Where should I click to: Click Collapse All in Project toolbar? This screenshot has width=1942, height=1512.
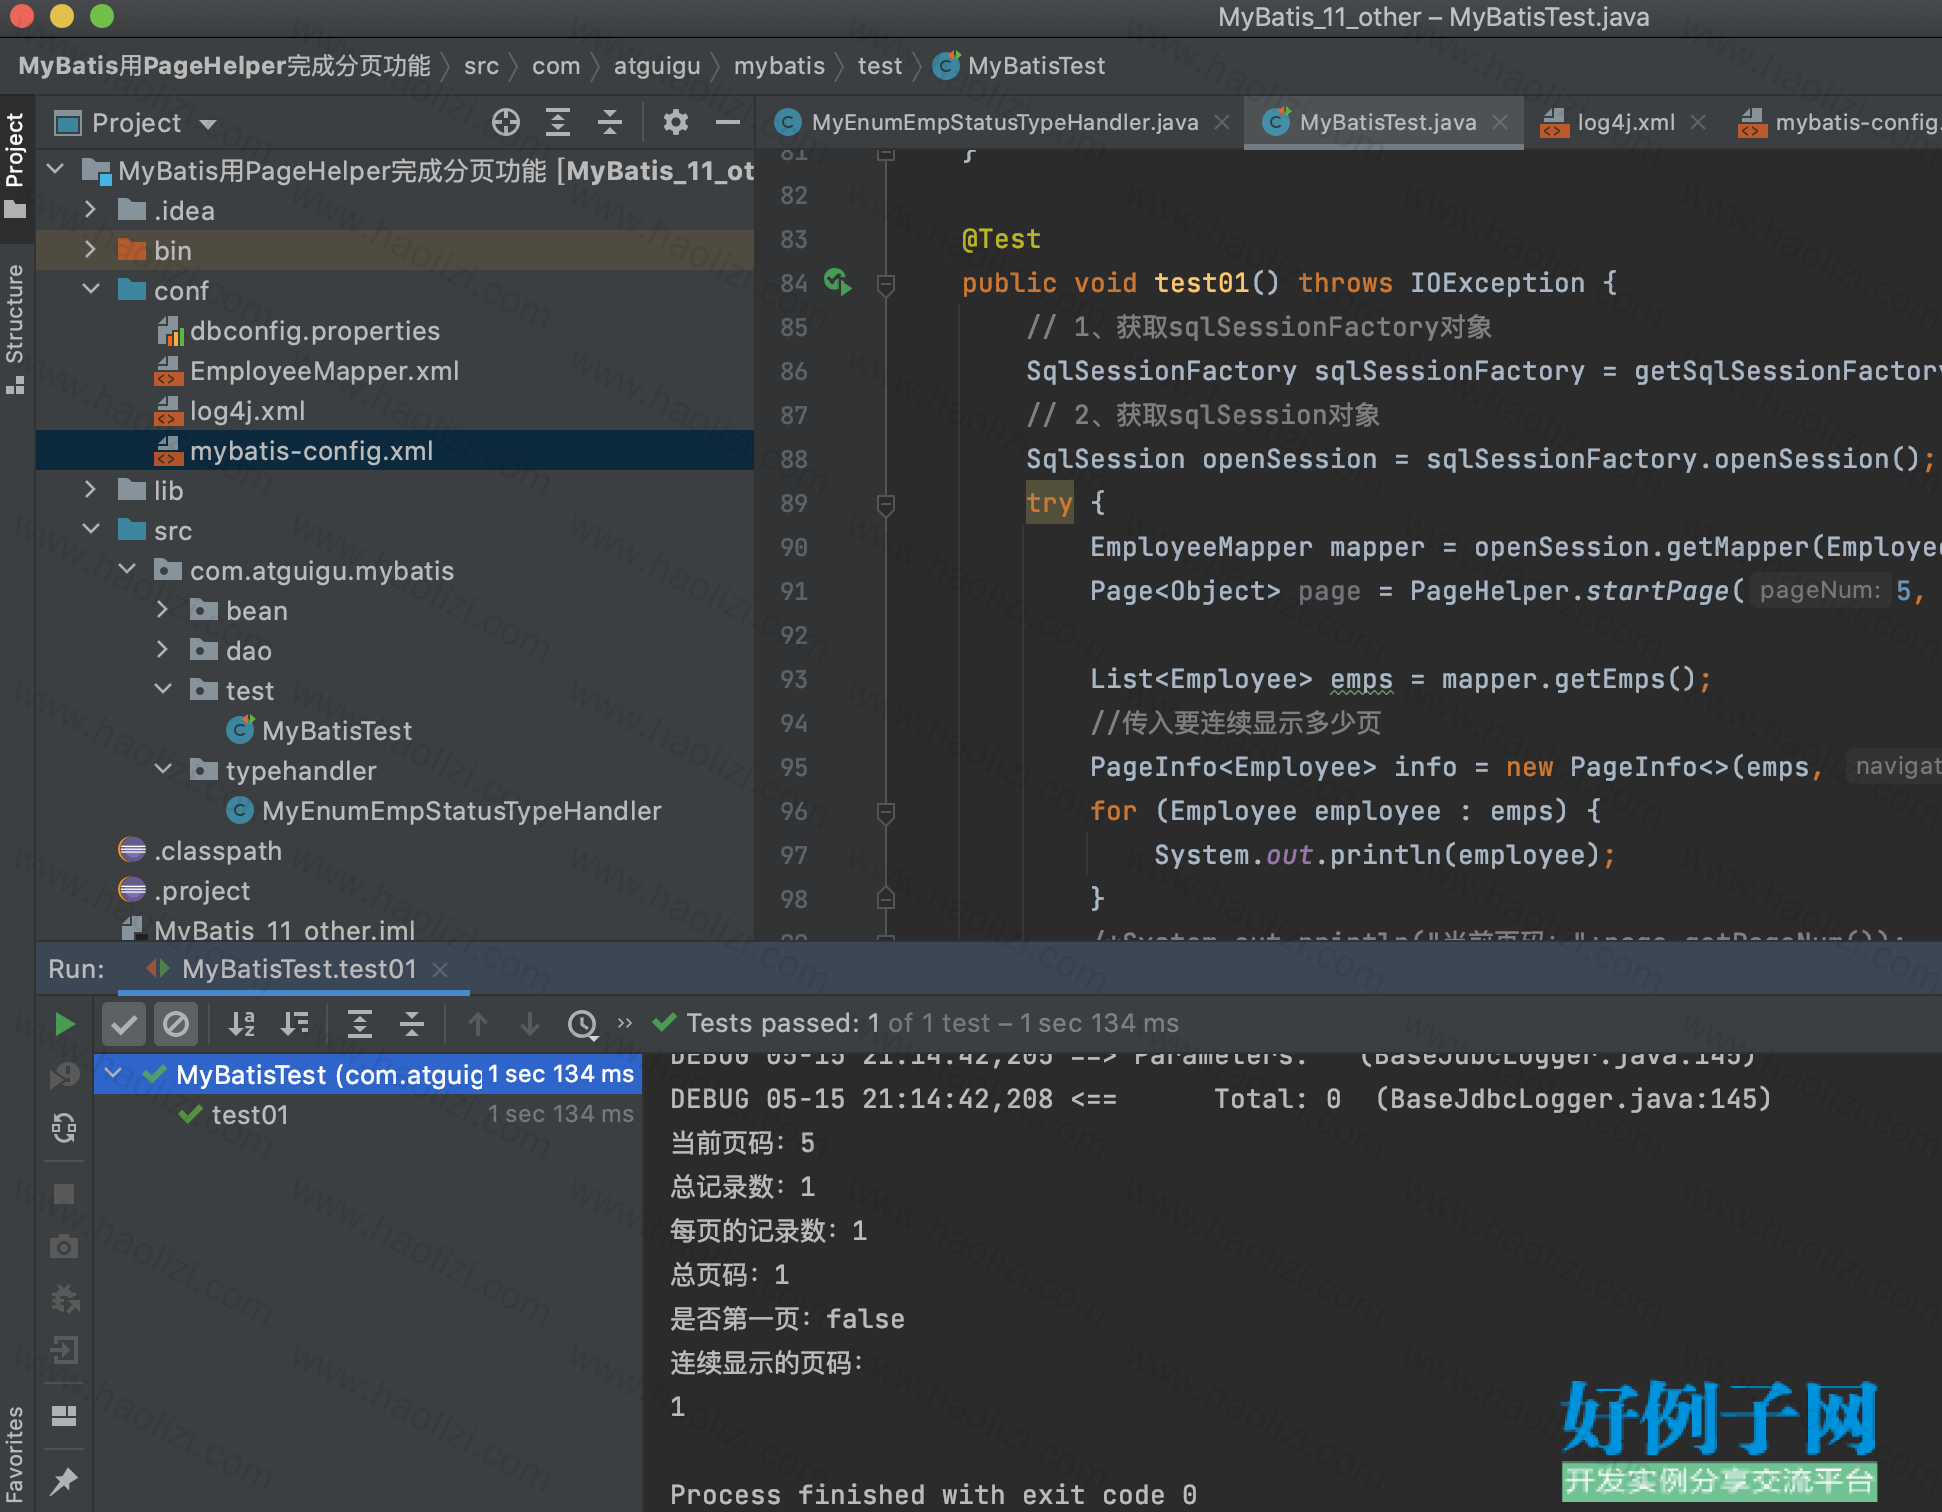tap(610, 123)
